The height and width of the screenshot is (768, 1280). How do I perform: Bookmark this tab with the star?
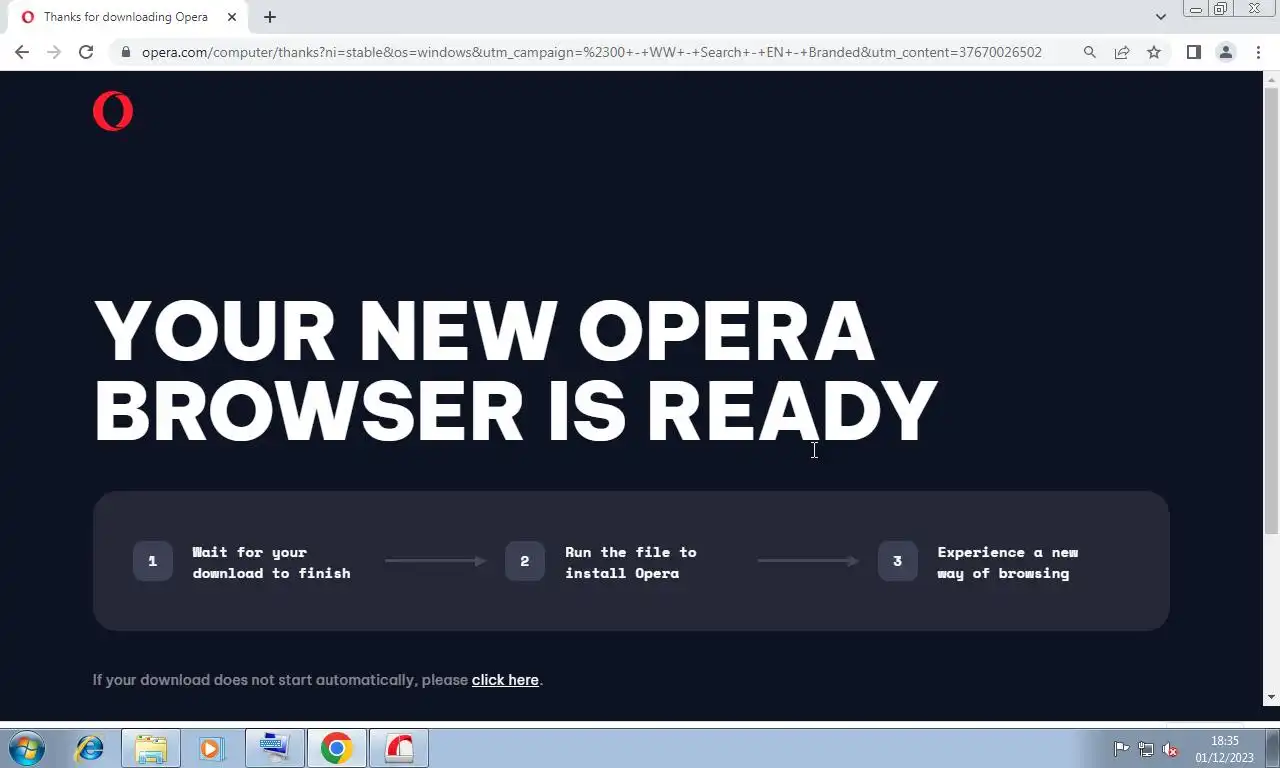tap(1154, 52)
